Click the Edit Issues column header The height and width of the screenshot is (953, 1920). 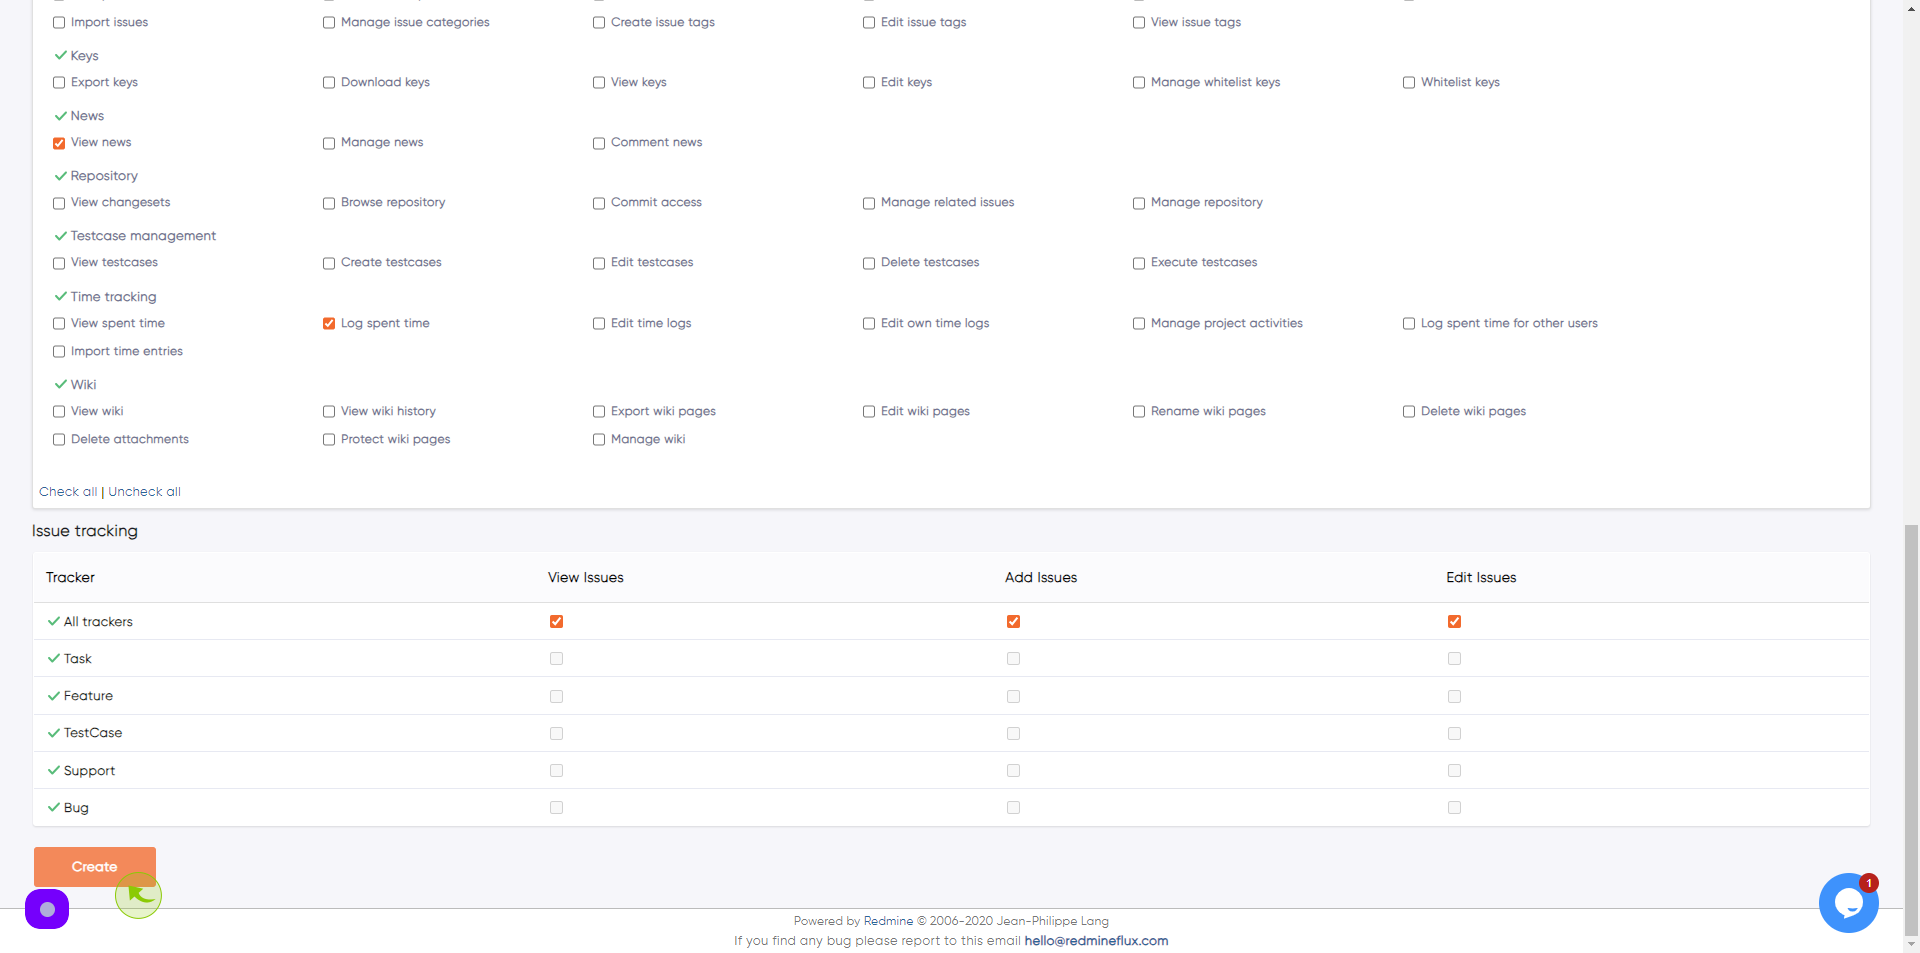[x=1481, y=577]
